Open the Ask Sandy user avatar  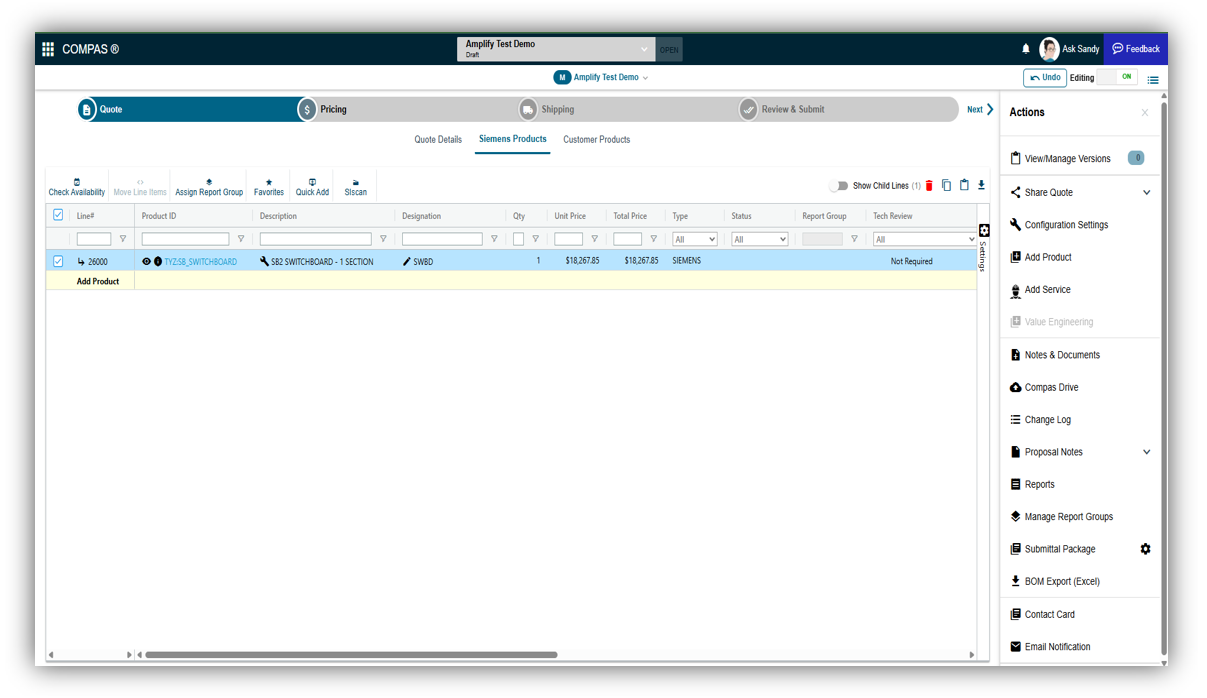pyautogui.click(x=1049, y=49)
